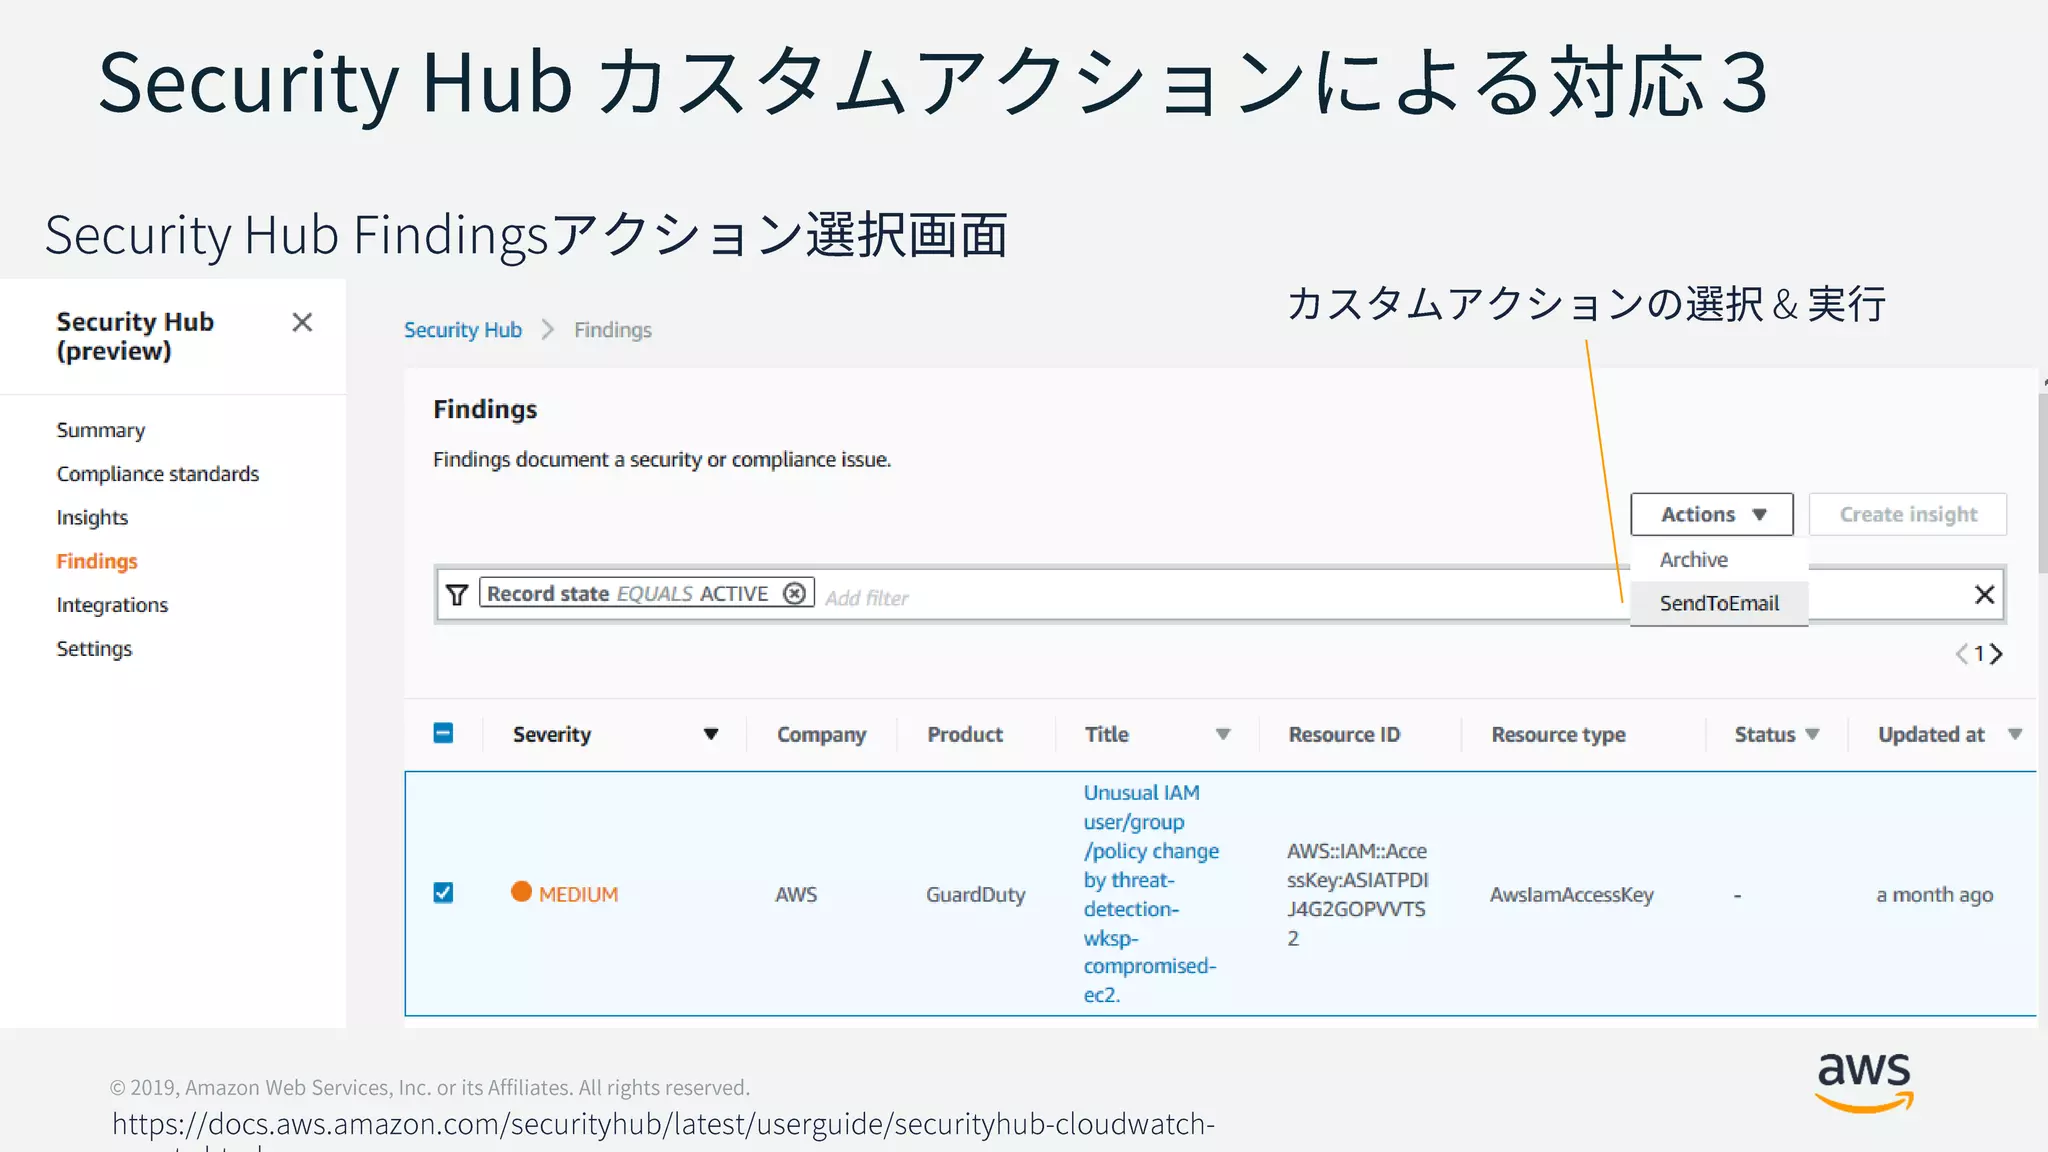Sort by Severity column arrow
Viewport: 2048px width, 1152px height.
[711, 734]
